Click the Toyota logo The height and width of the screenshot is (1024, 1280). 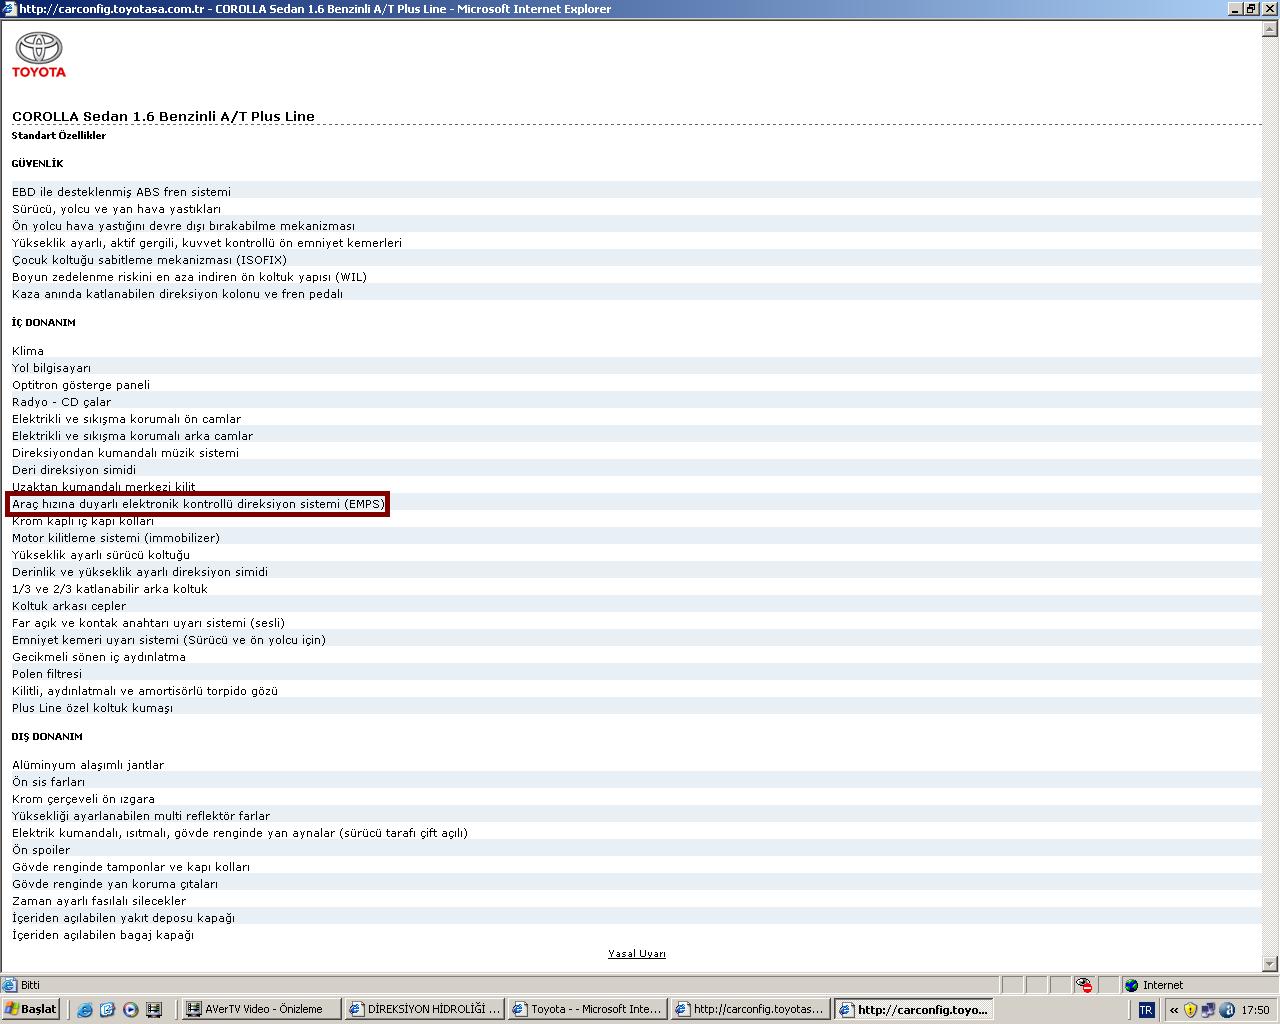click(39, 55)
